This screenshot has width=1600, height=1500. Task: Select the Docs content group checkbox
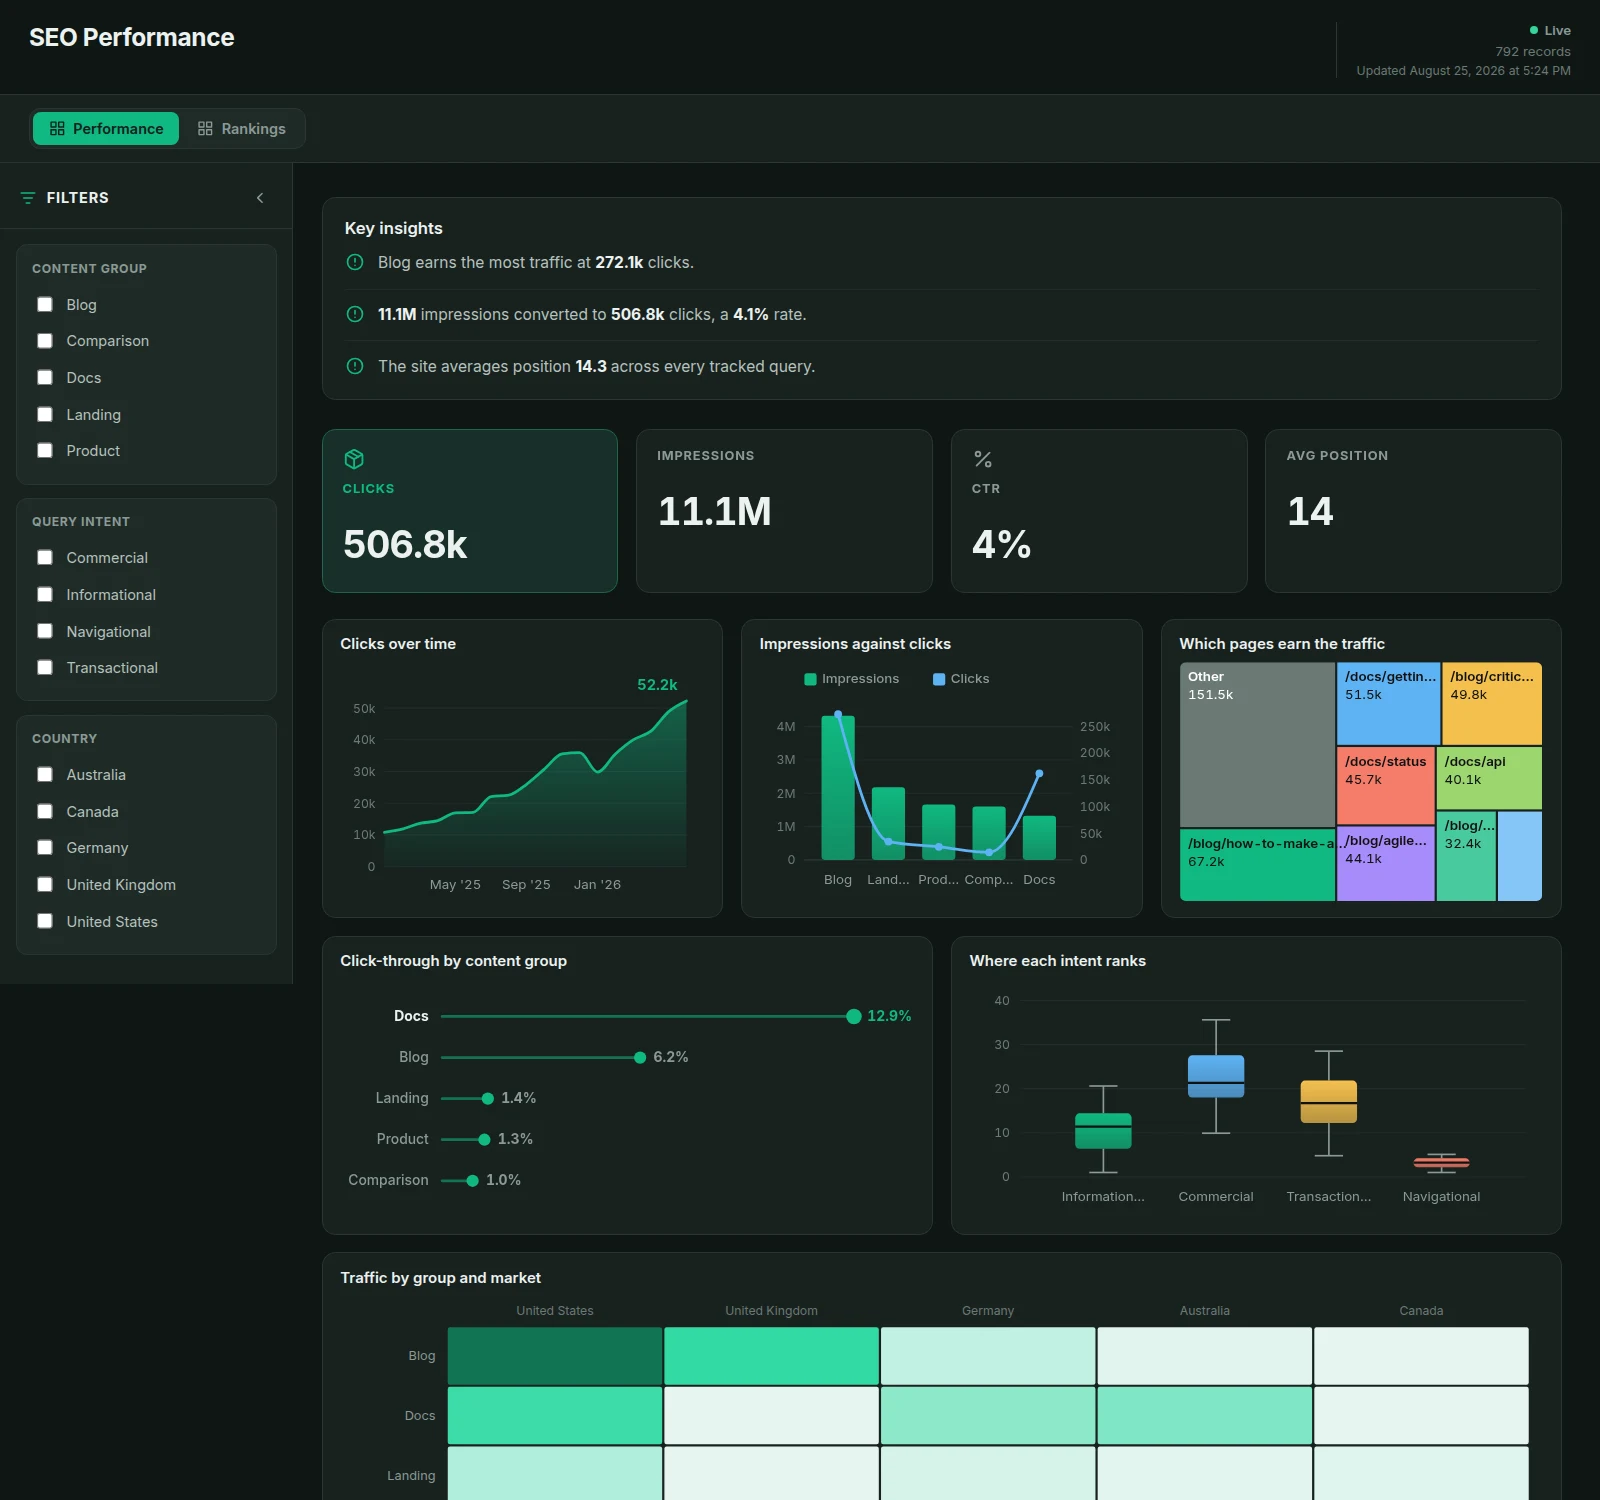point(45,377)
